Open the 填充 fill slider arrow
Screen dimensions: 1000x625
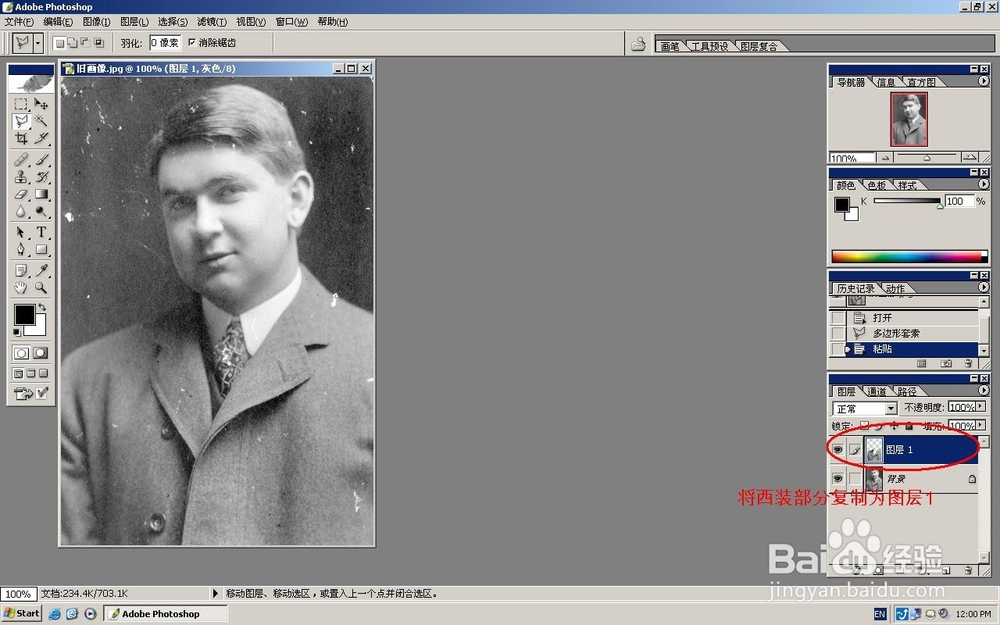(x=981, y=425)
